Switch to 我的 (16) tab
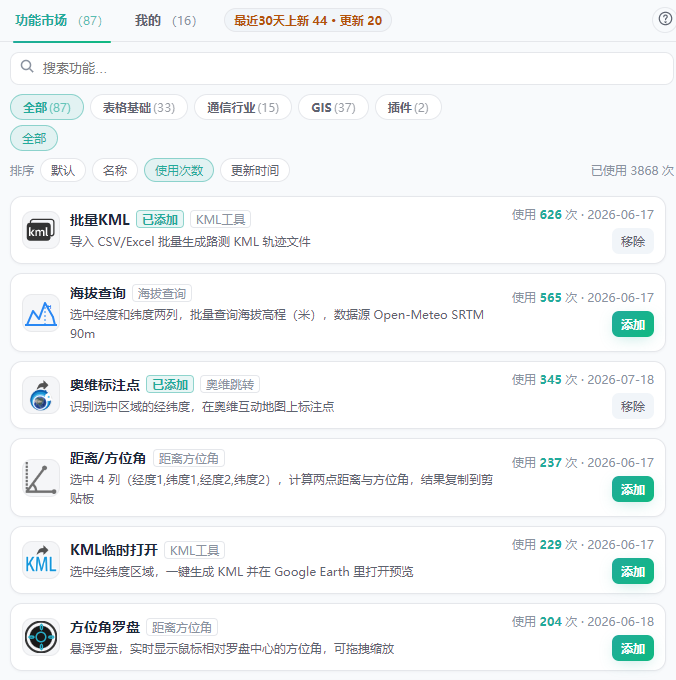676x680 pixels. 165,21
